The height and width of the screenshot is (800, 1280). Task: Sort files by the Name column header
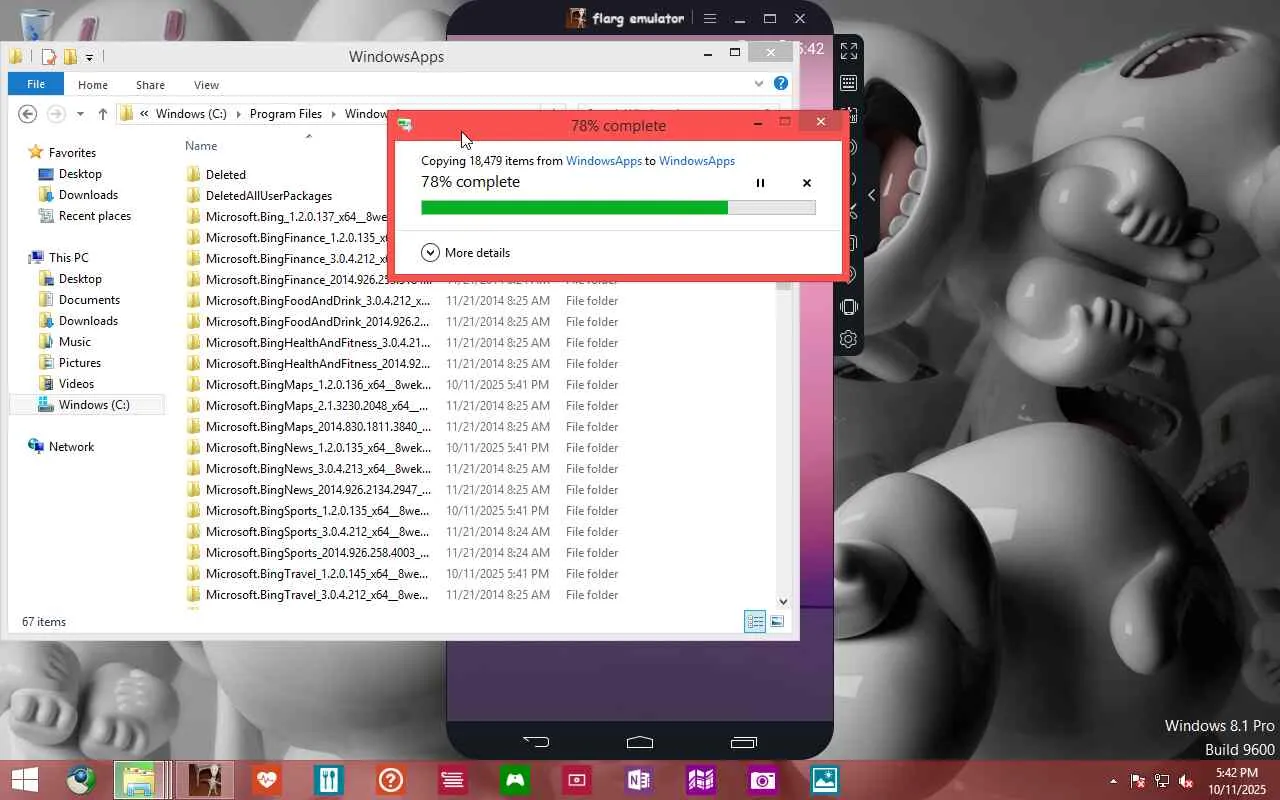click(201, 146)
